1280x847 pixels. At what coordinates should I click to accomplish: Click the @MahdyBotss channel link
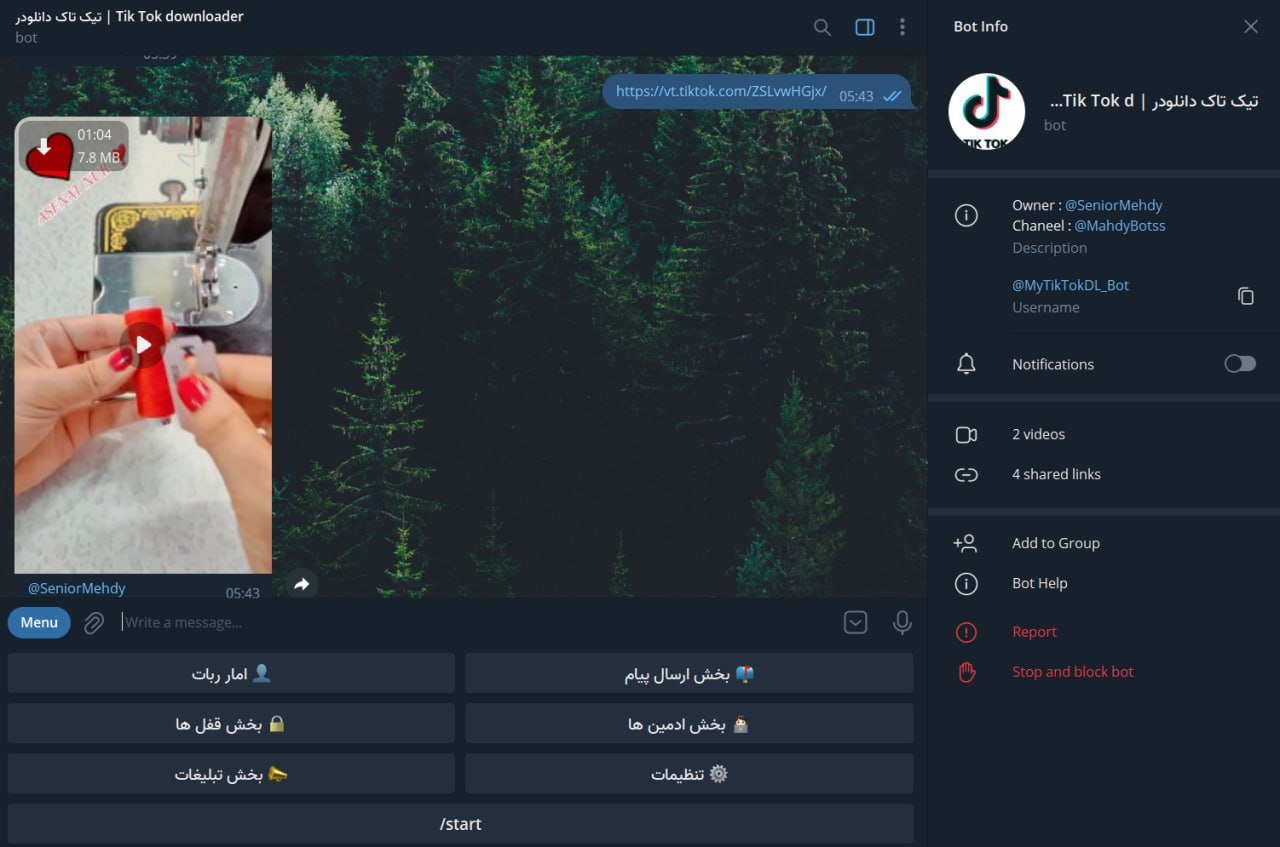coord(1120,226)
